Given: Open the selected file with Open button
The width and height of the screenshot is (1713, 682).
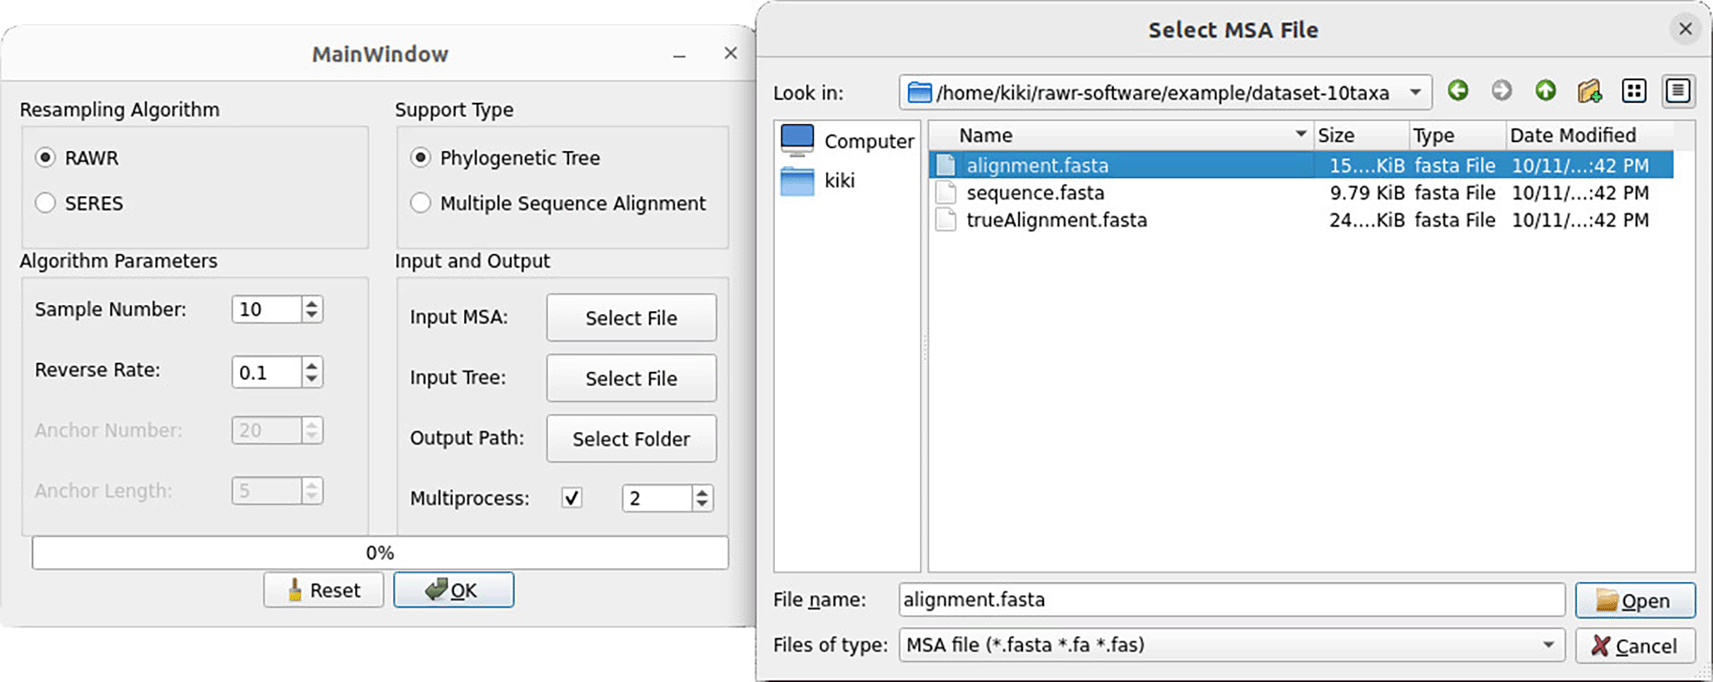Looking at the screenshot, I should pyautogui.click(x=1635, y=600).
